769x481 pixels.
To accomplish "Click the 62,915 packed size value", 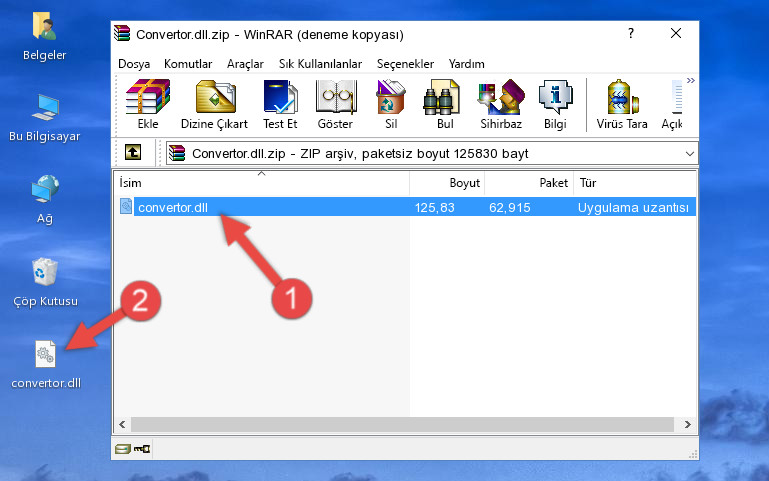I will tap(510, 207).
